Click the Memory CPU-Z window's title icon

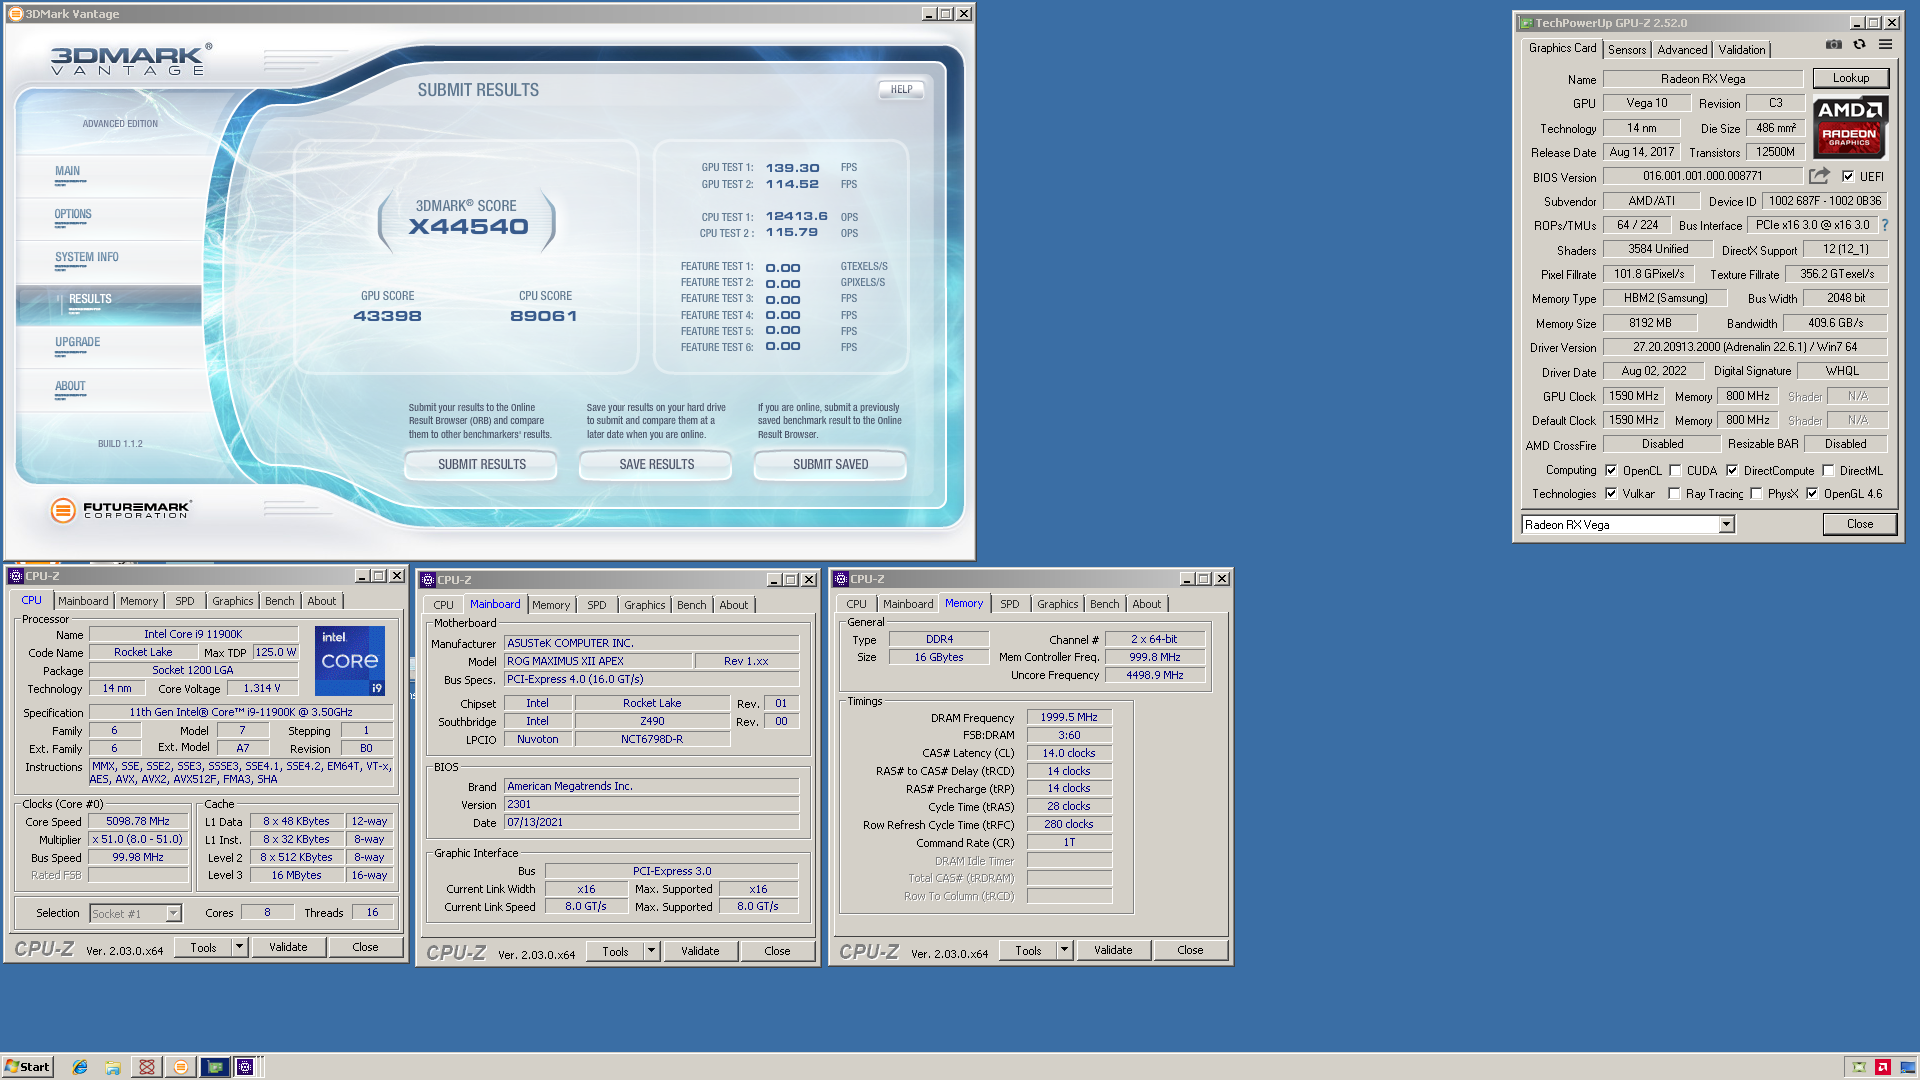point(841,579)
